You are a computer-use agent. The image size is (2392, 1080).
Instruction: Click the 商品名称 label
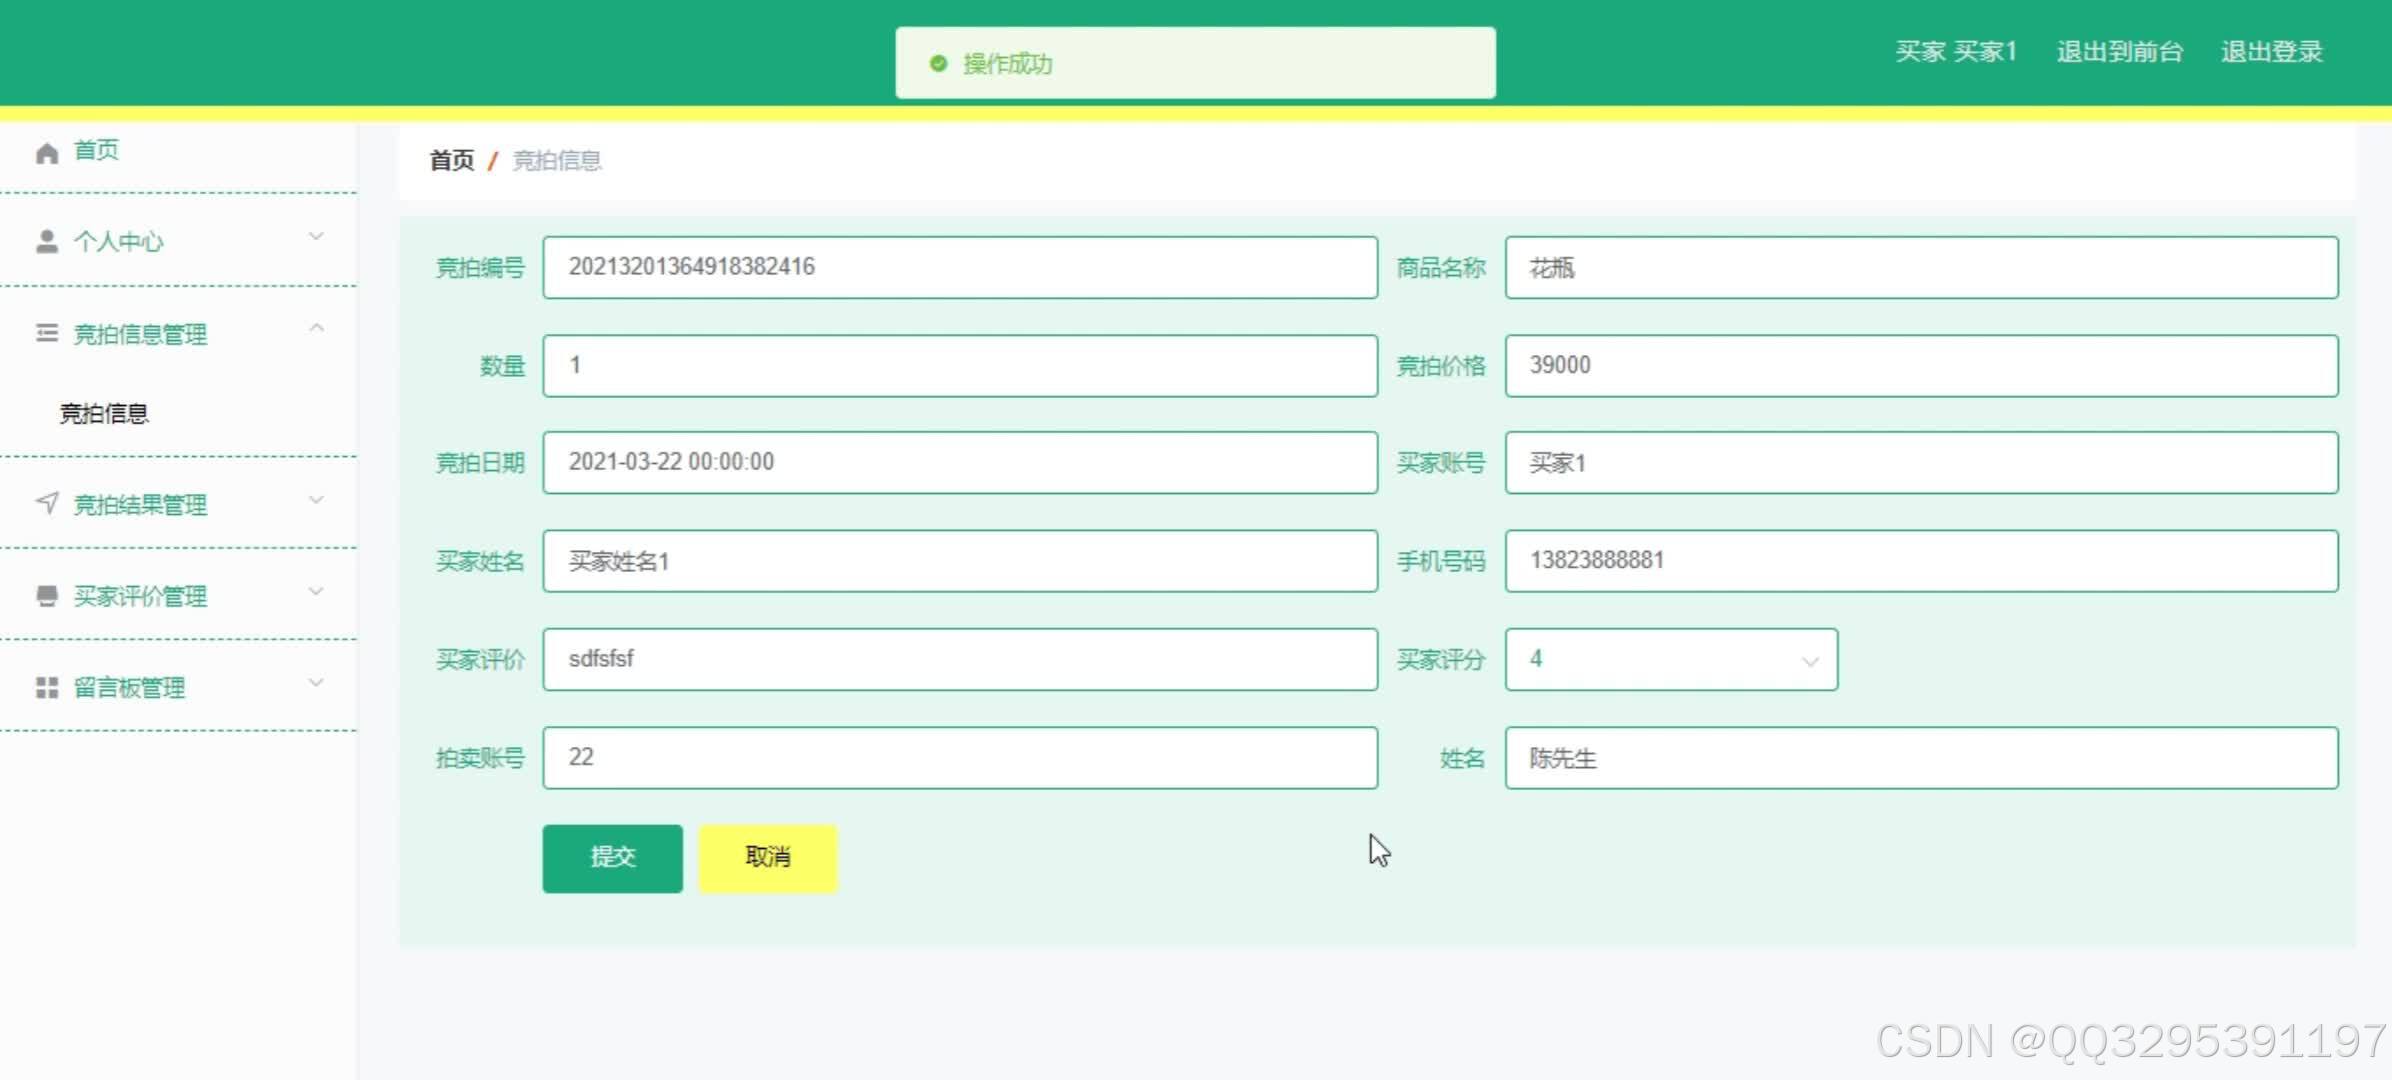pyautogui.click(x=1440, y=268)
